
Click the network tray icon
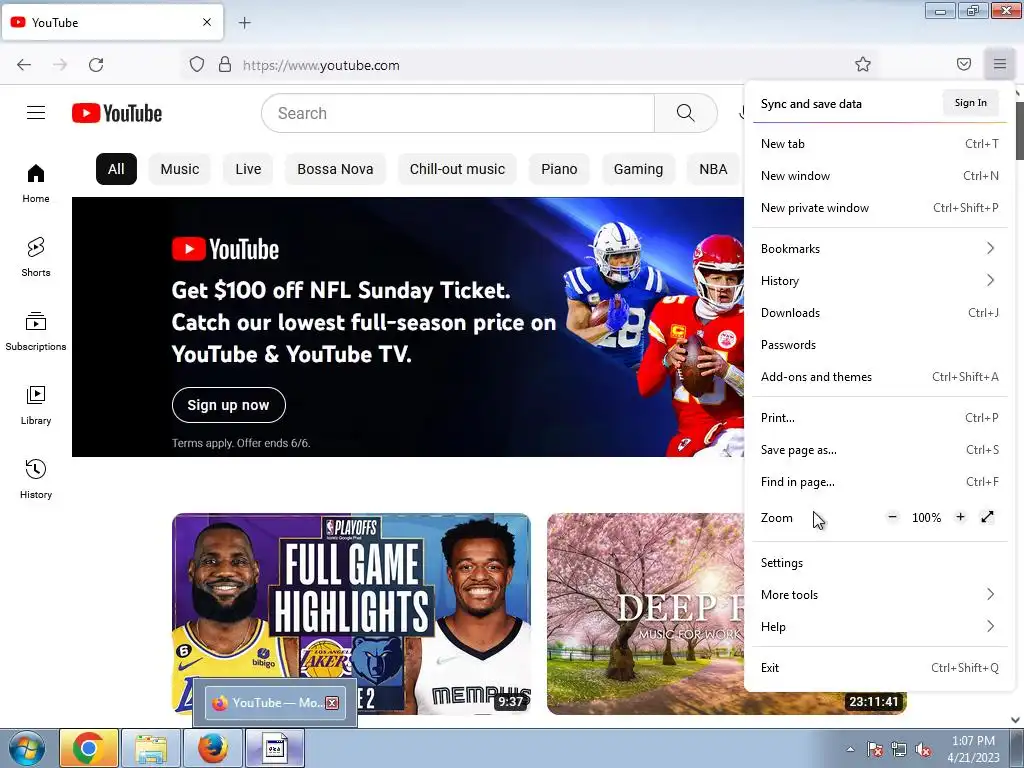(x=899, y=750)
